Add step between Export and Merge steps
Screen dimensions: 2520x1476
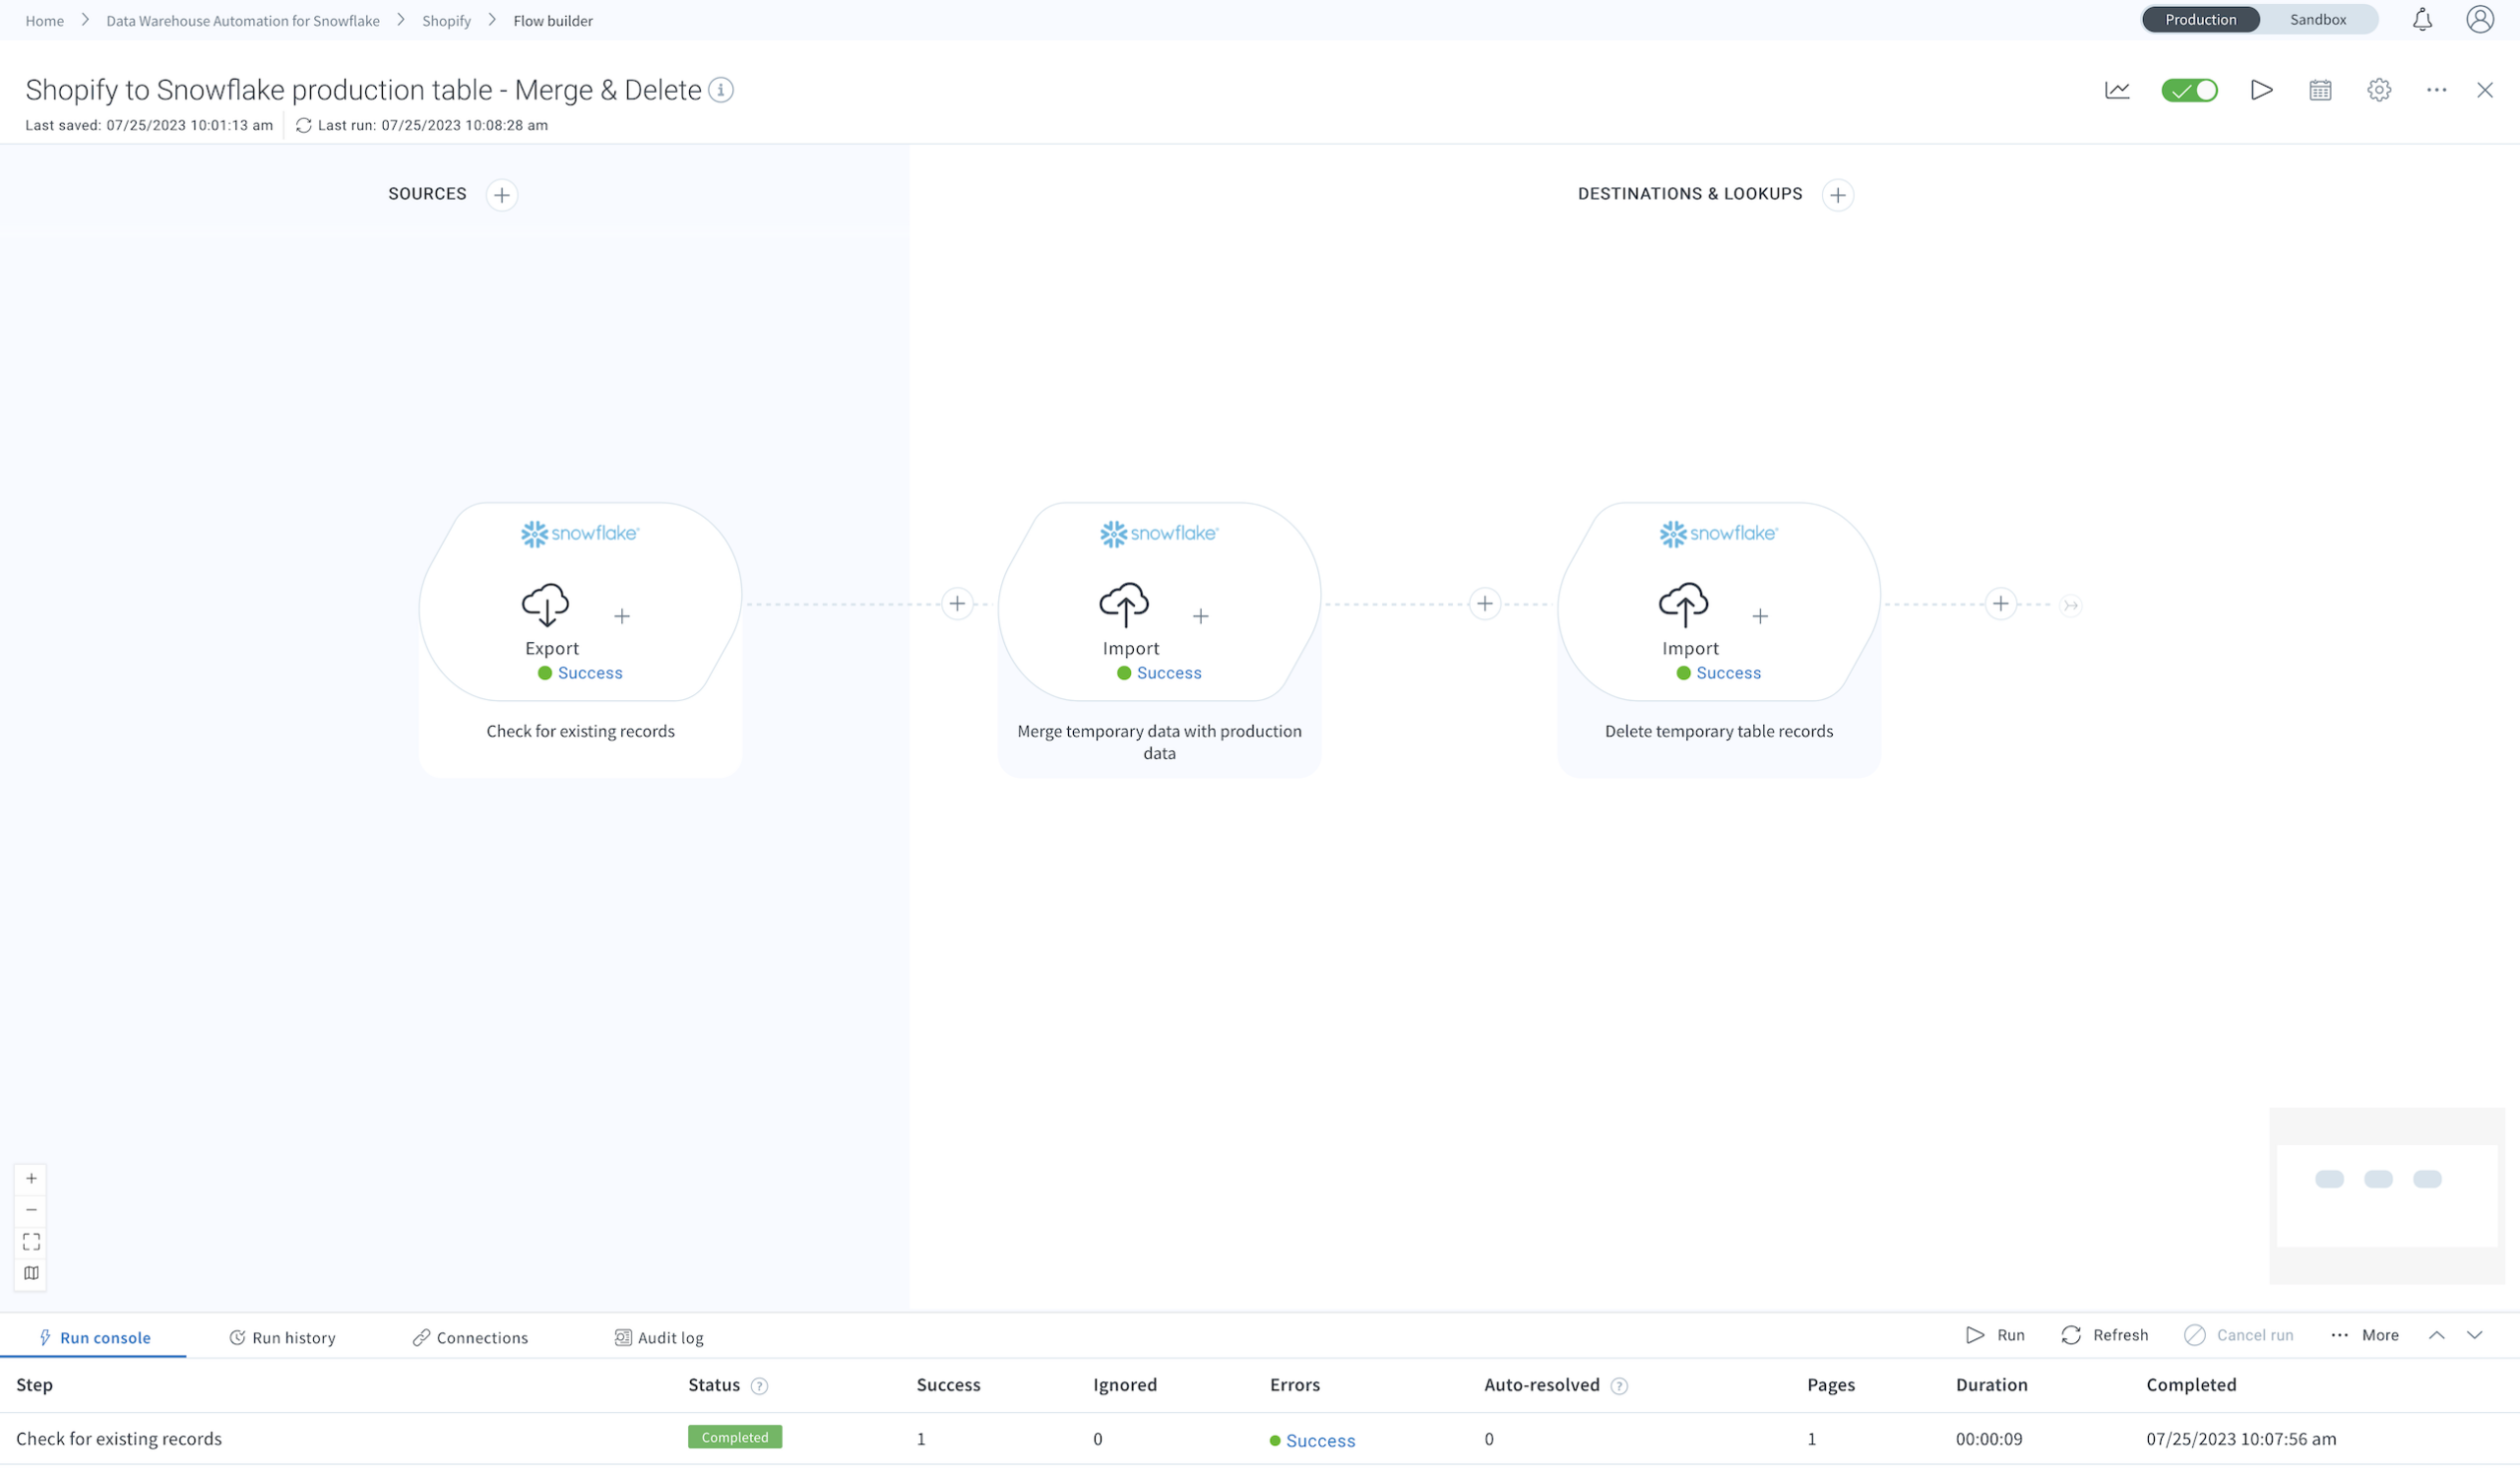coord(957,604)
